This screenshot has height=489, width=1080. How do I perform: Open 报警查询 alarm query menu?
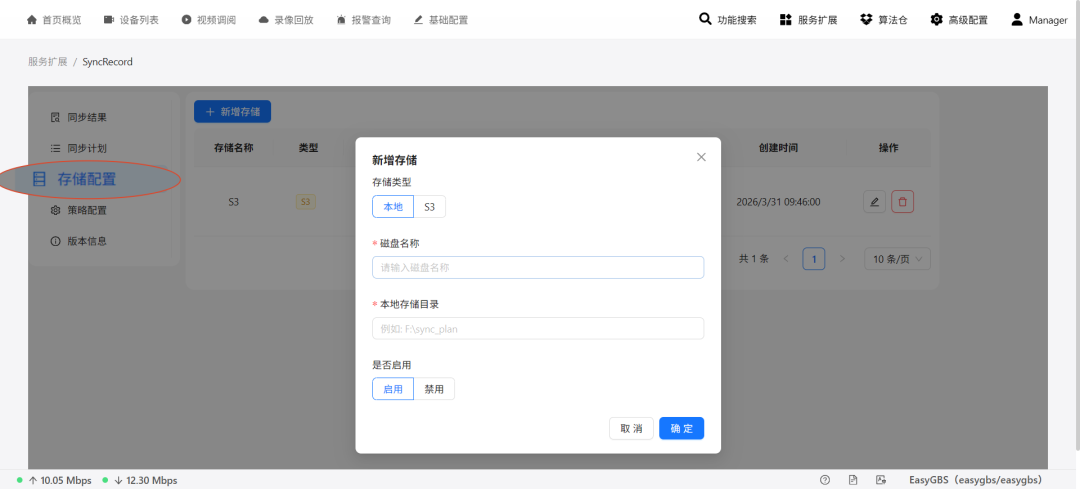(364, 20)
